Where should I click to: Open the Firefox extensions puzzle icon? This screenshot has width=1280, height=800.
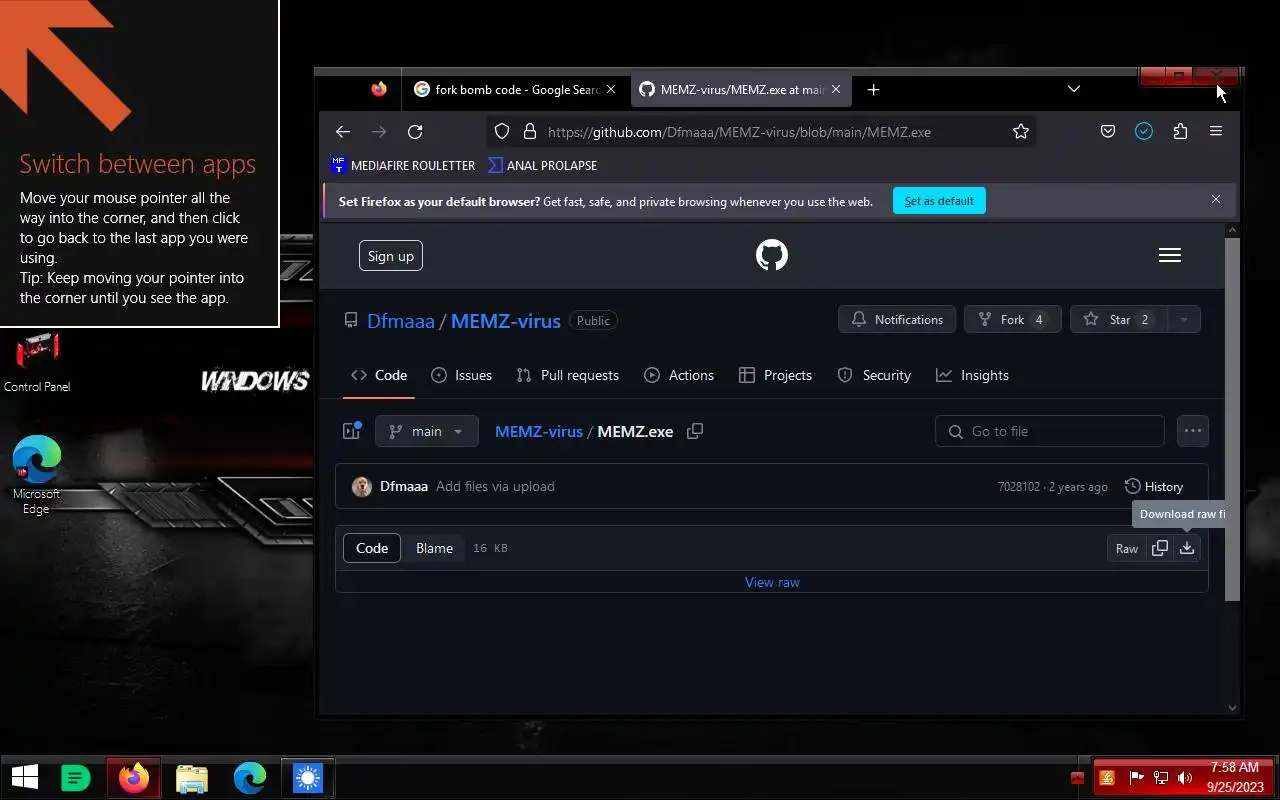1180,131
